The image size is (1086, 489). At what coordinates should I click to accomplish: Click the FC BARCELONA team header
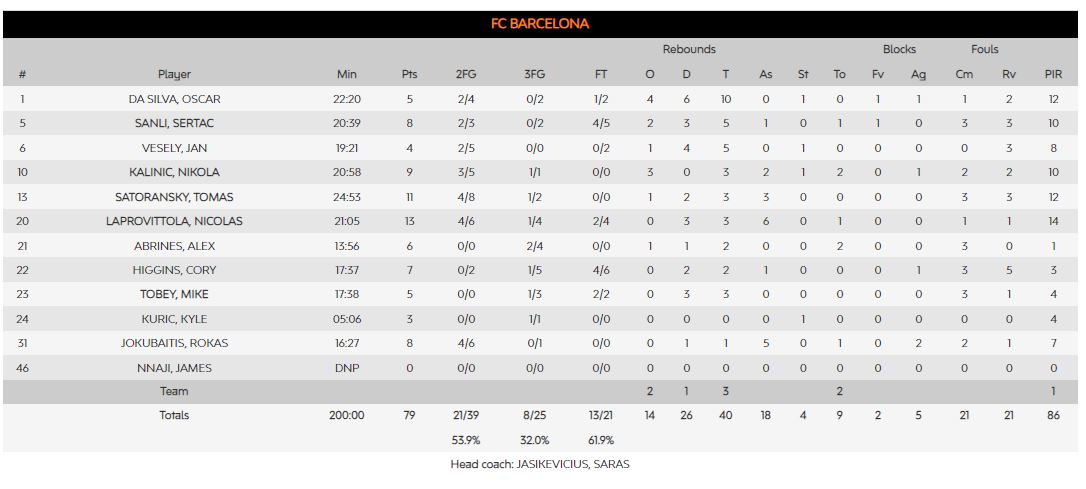pos(540,24)
